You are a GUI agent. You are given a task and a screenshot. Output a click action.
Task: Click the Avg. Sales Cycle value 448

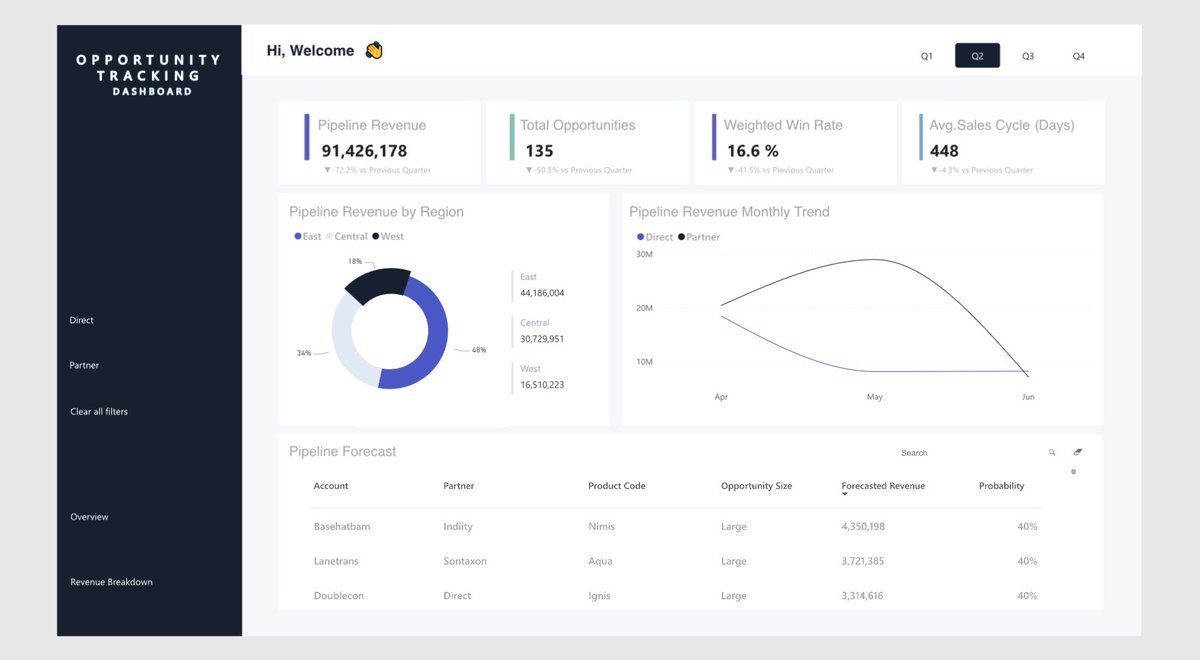(944, 151)
